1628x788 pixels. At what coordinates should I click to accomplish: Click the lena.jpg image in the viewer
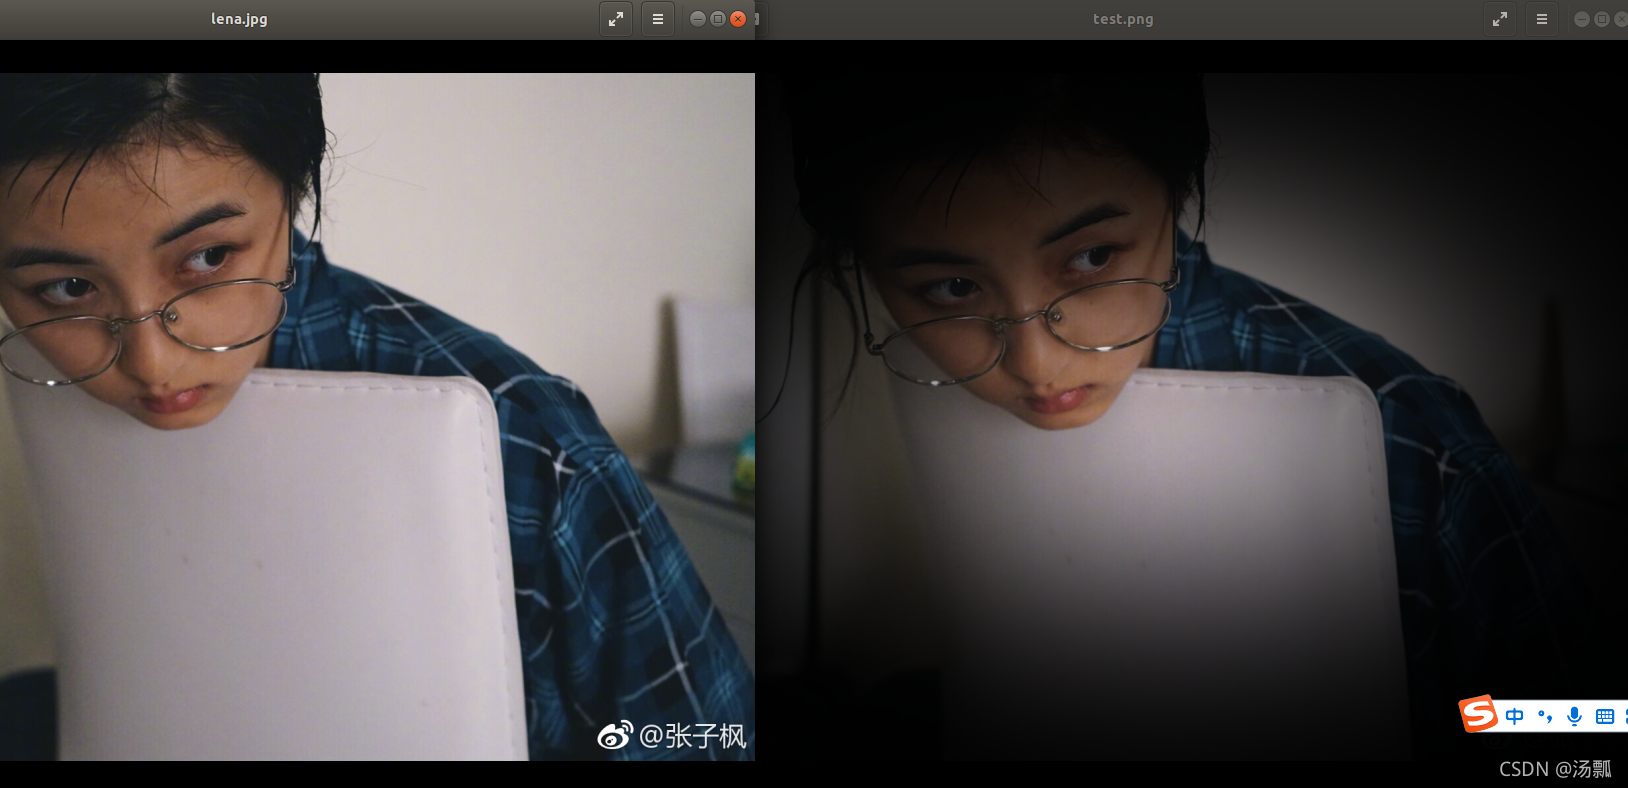tap(377, 416)
